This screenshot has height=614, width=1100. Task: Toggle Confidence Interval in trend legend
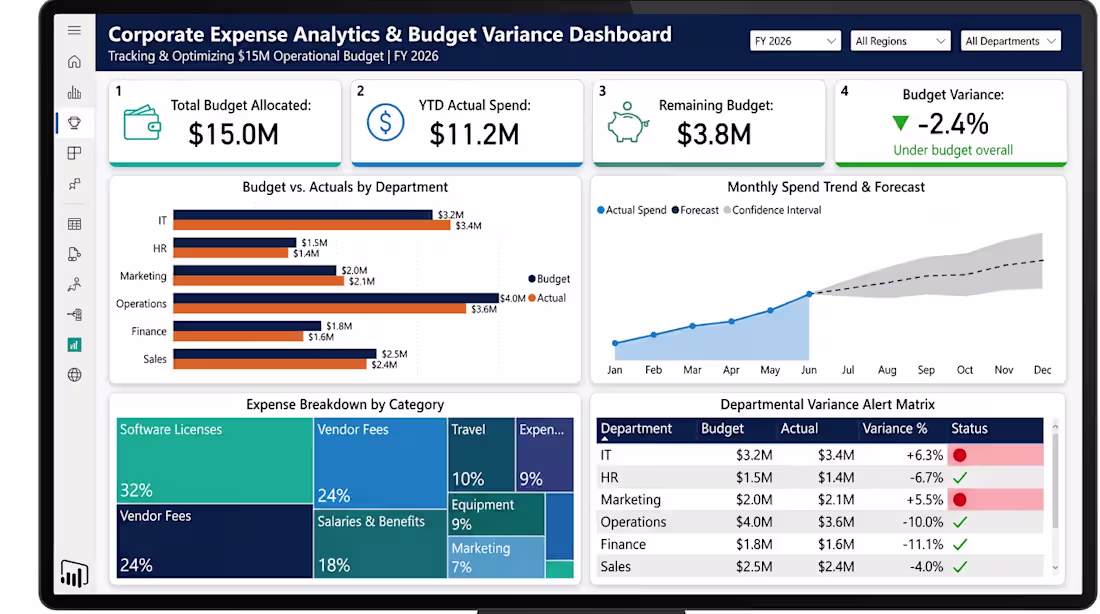pyautogui.click(x=772, y=210)
